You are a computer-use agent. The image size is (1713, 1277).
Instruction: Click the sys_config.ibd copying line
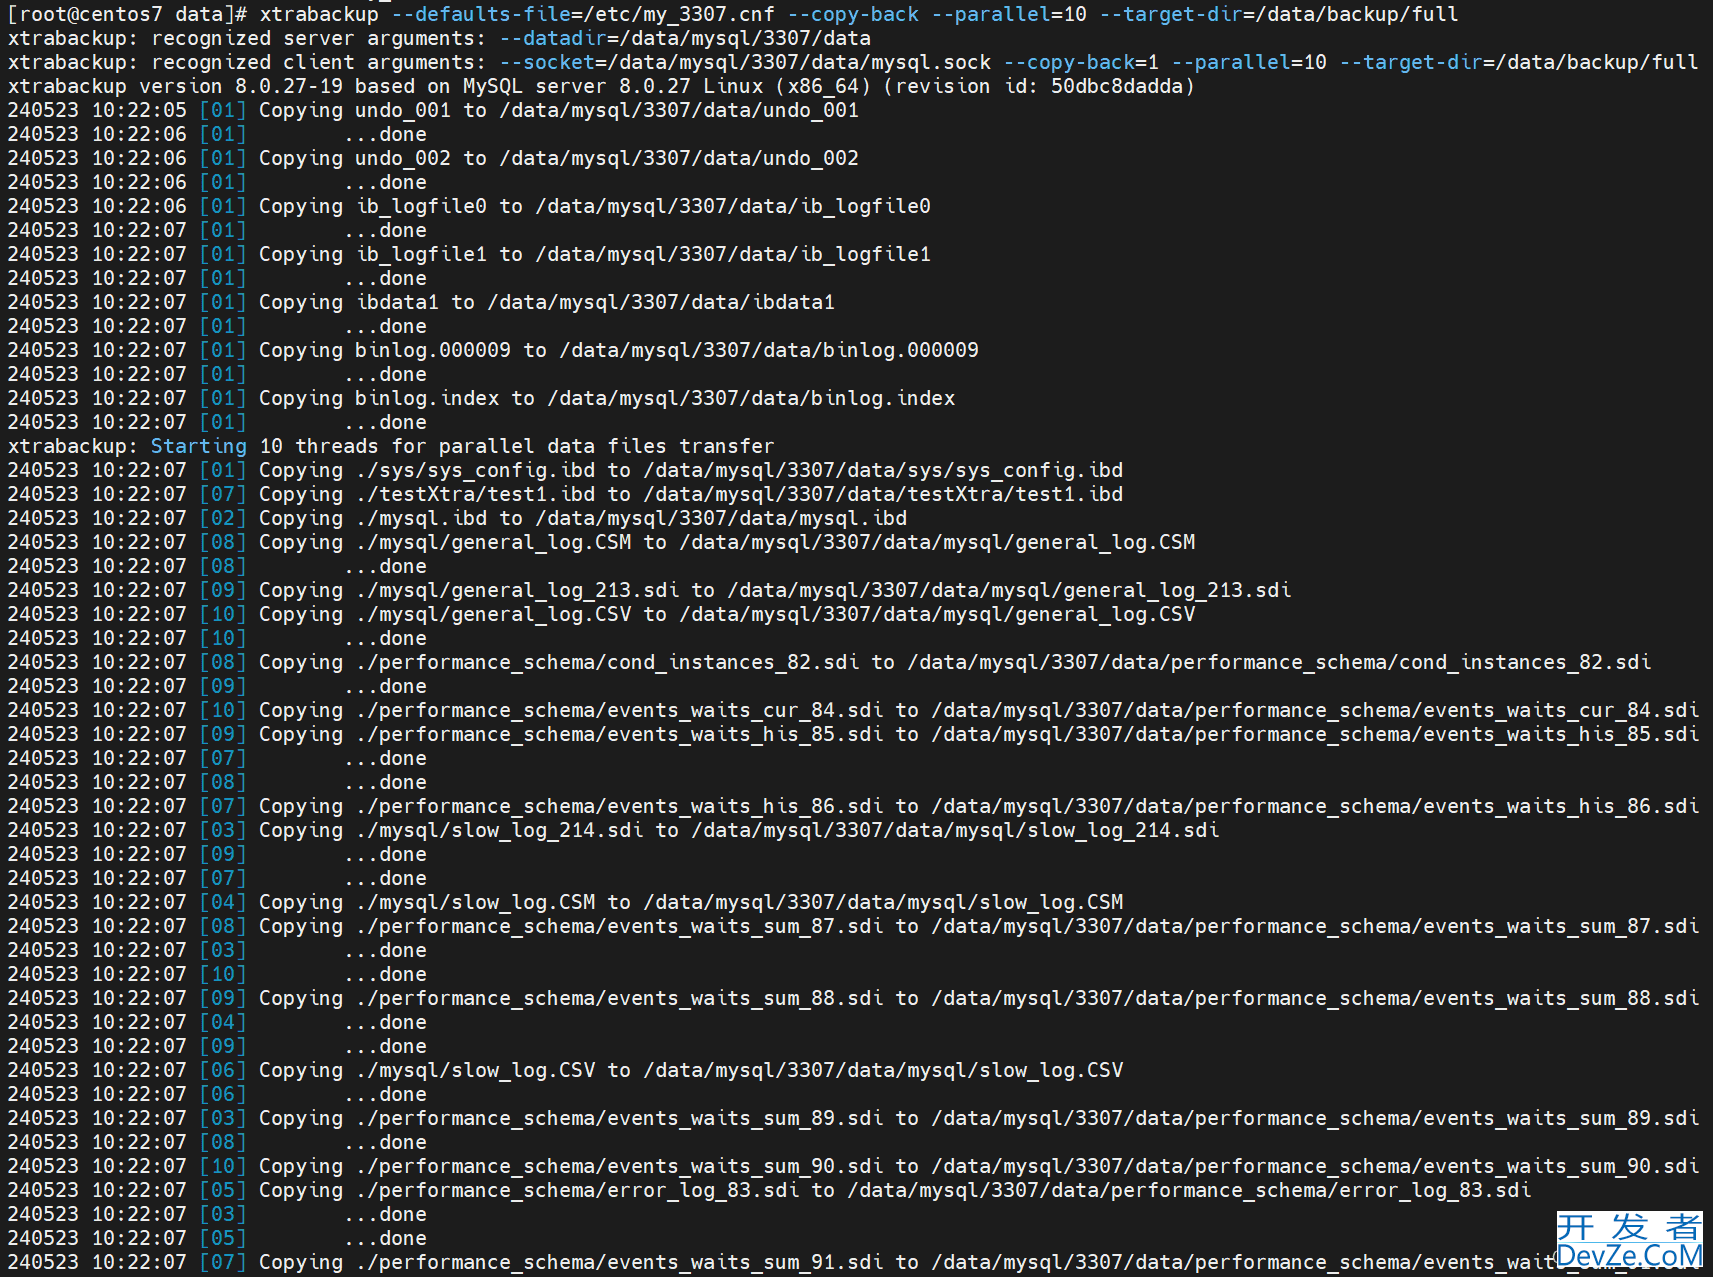pyautogui.click(x=565, y=470)
